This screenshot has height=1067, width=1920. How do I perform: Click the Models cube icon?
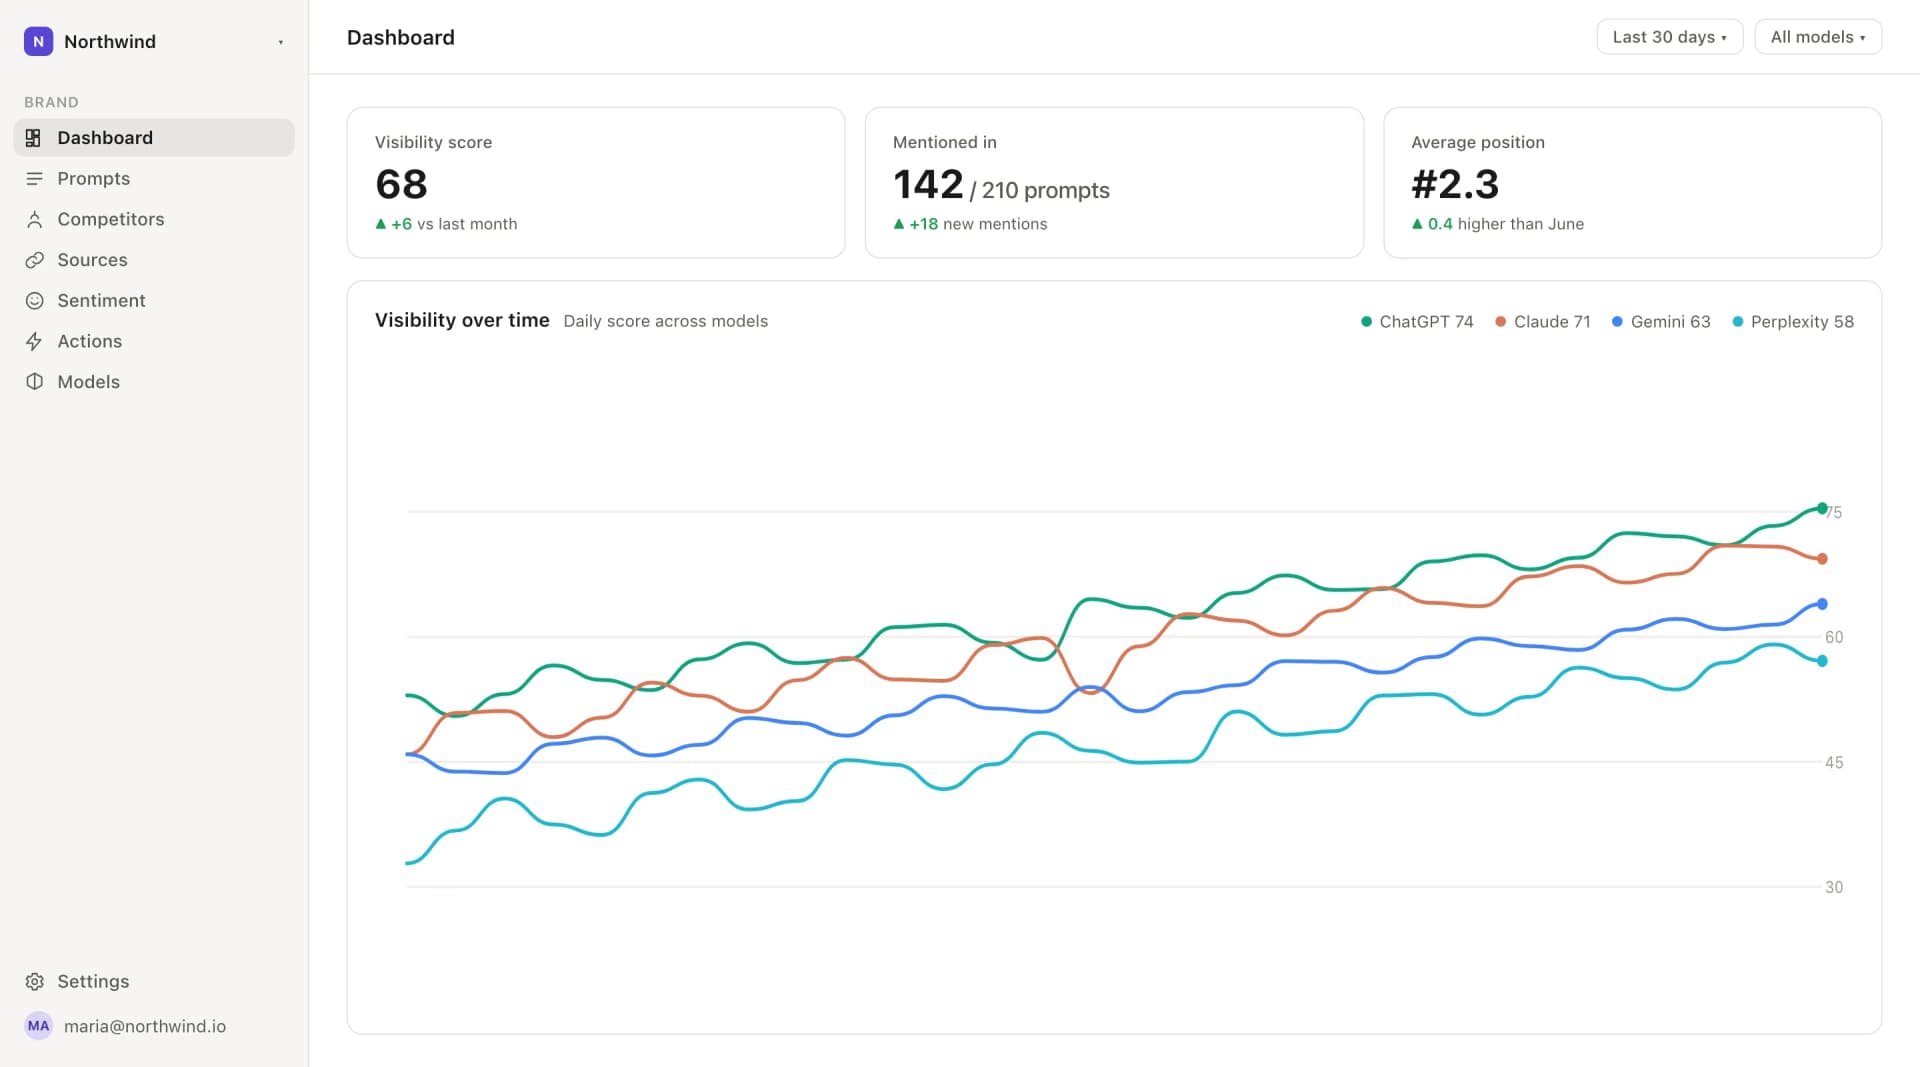(x=34, y=382)
